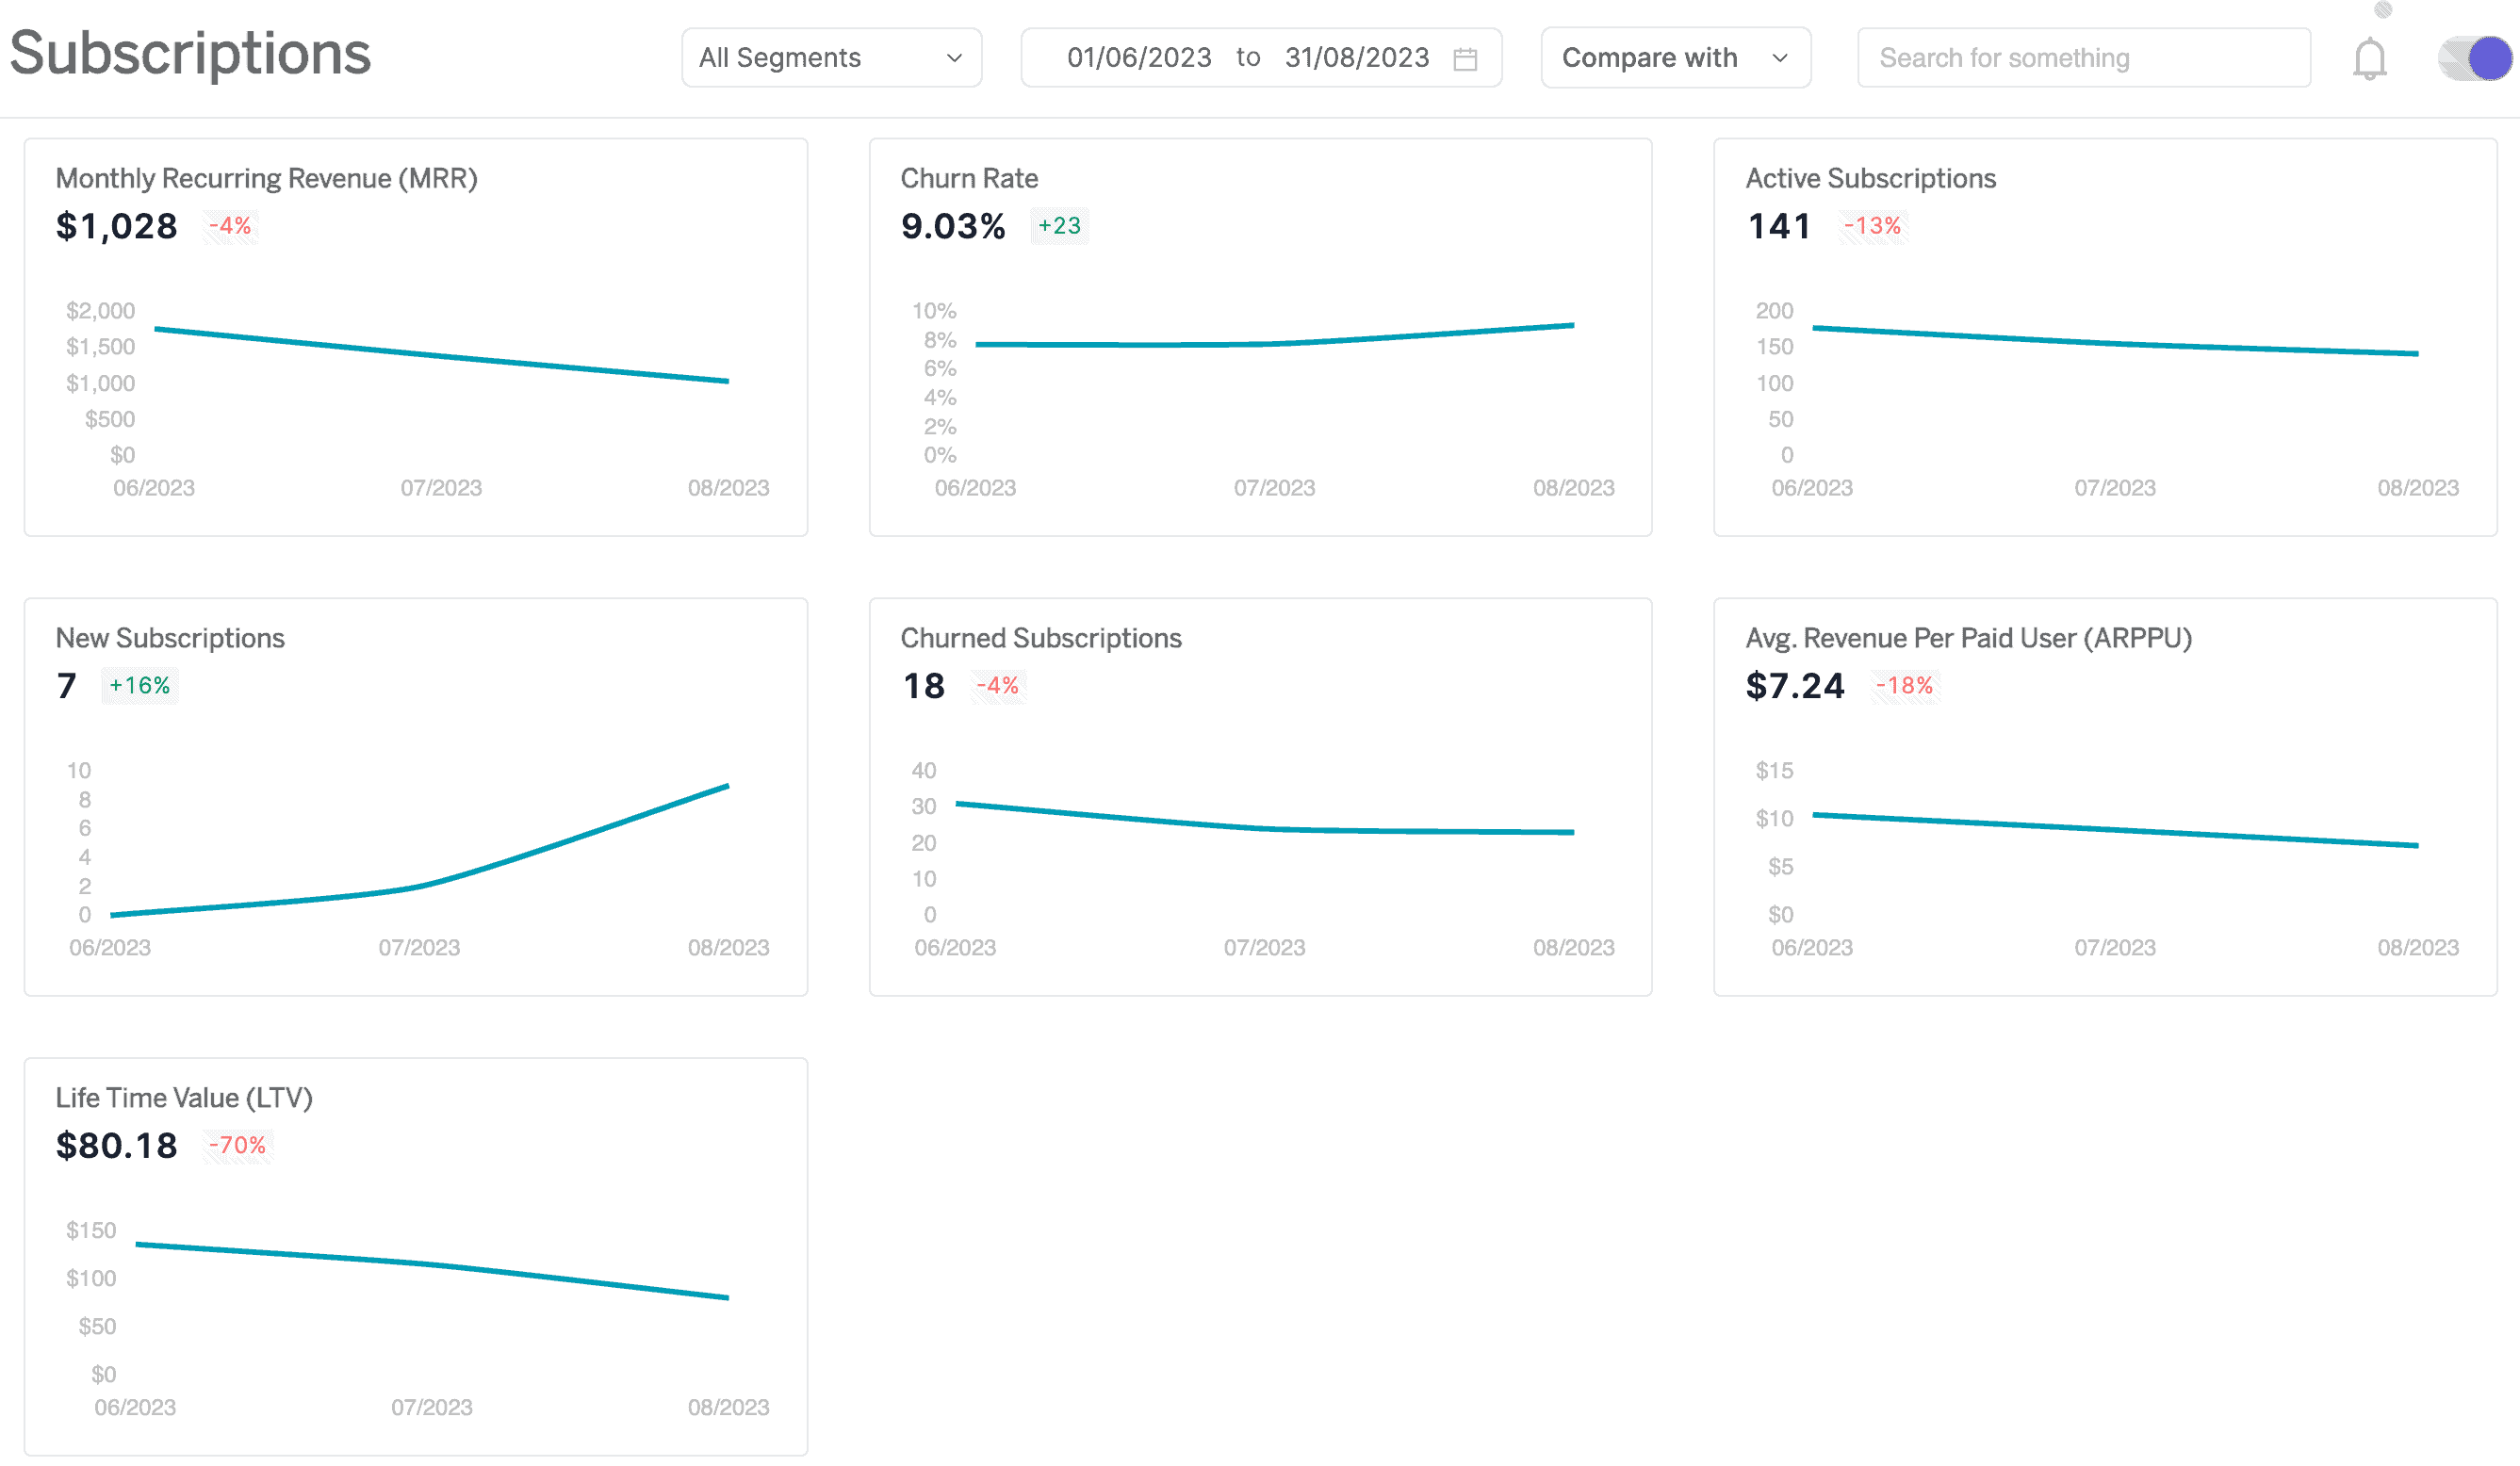Open the All Segments dropdown
The width and height of the screenshot is (2520, 1466).
[x=829, y=57]
